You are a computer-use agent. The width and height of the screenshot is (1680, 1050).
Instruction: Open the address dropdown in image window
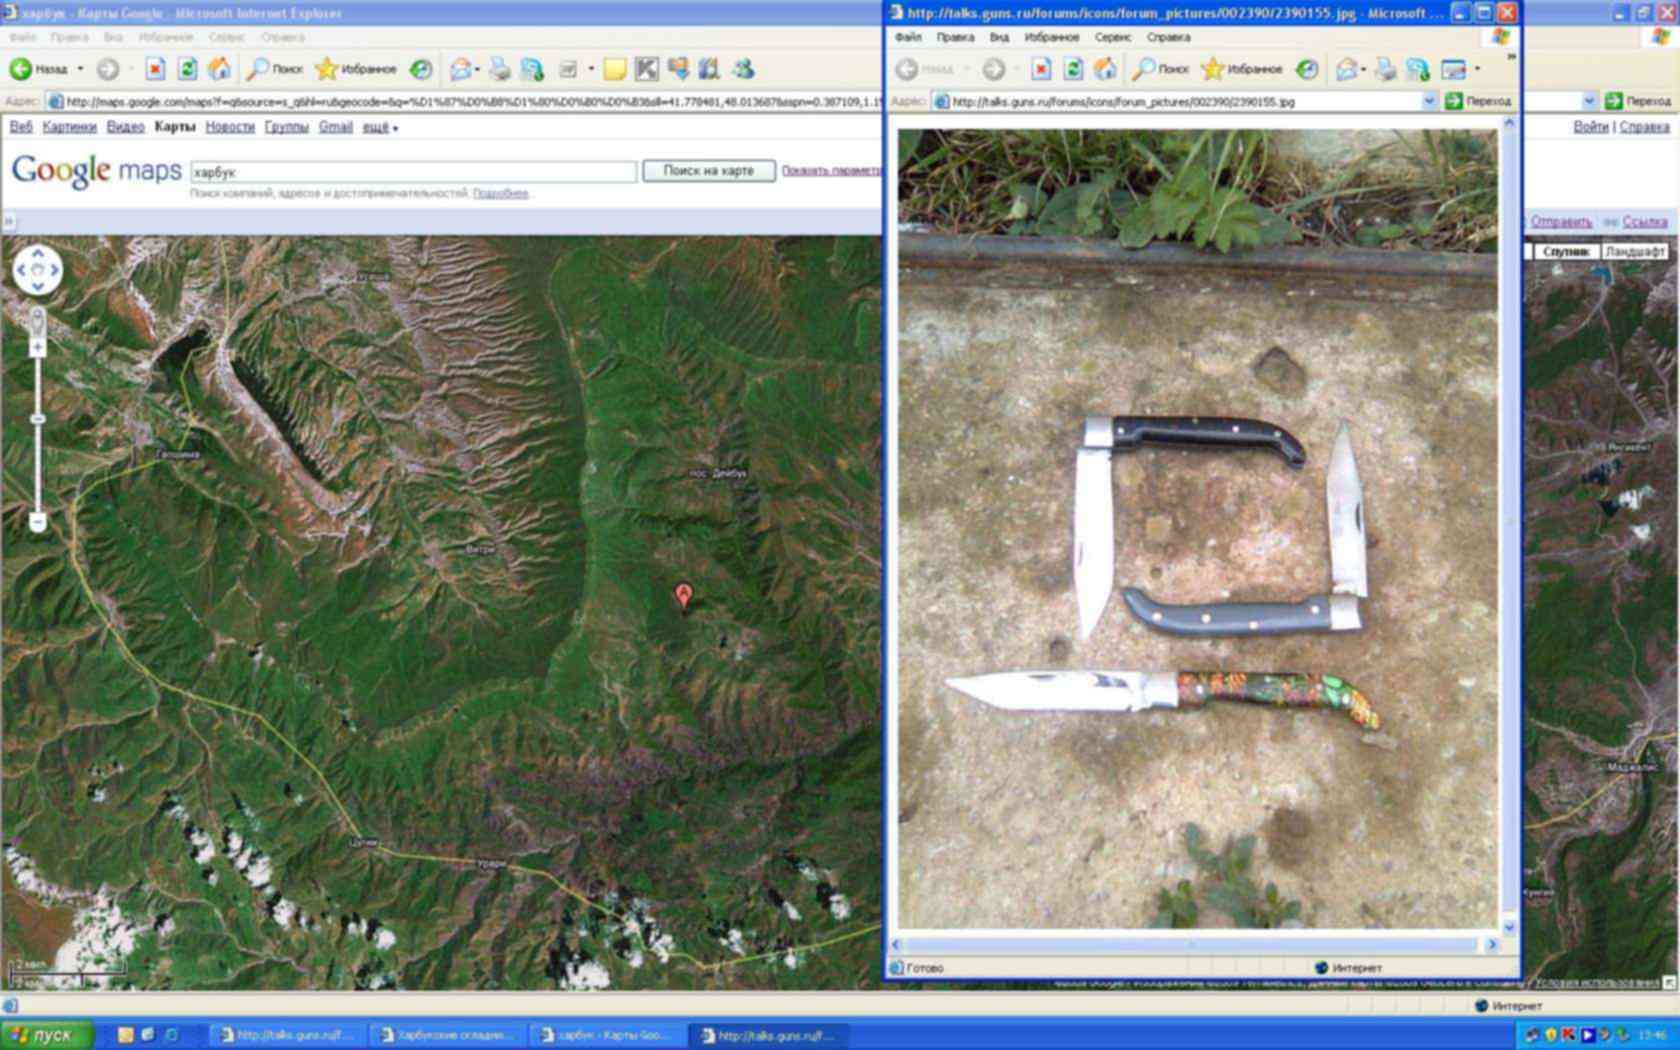point(1429,101)
